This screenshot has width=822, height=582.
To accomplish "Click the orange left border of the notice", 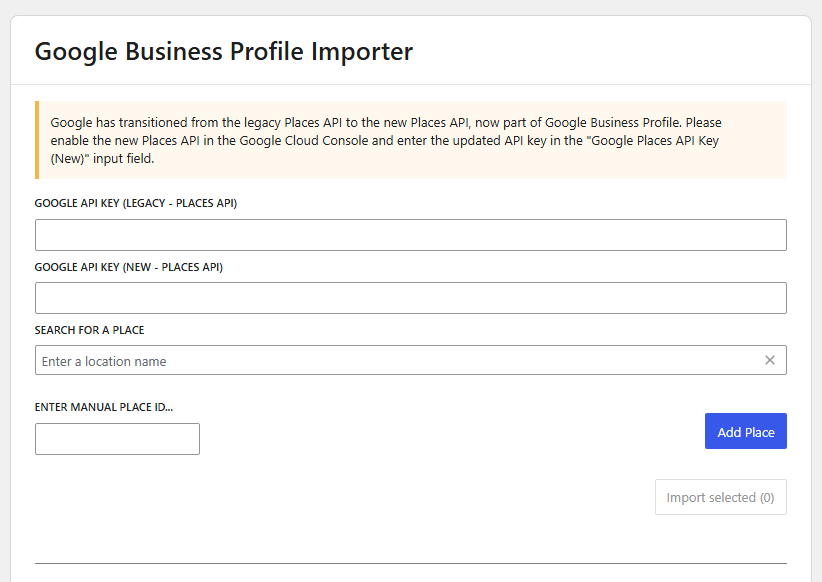I will click(x=37, y=140).
